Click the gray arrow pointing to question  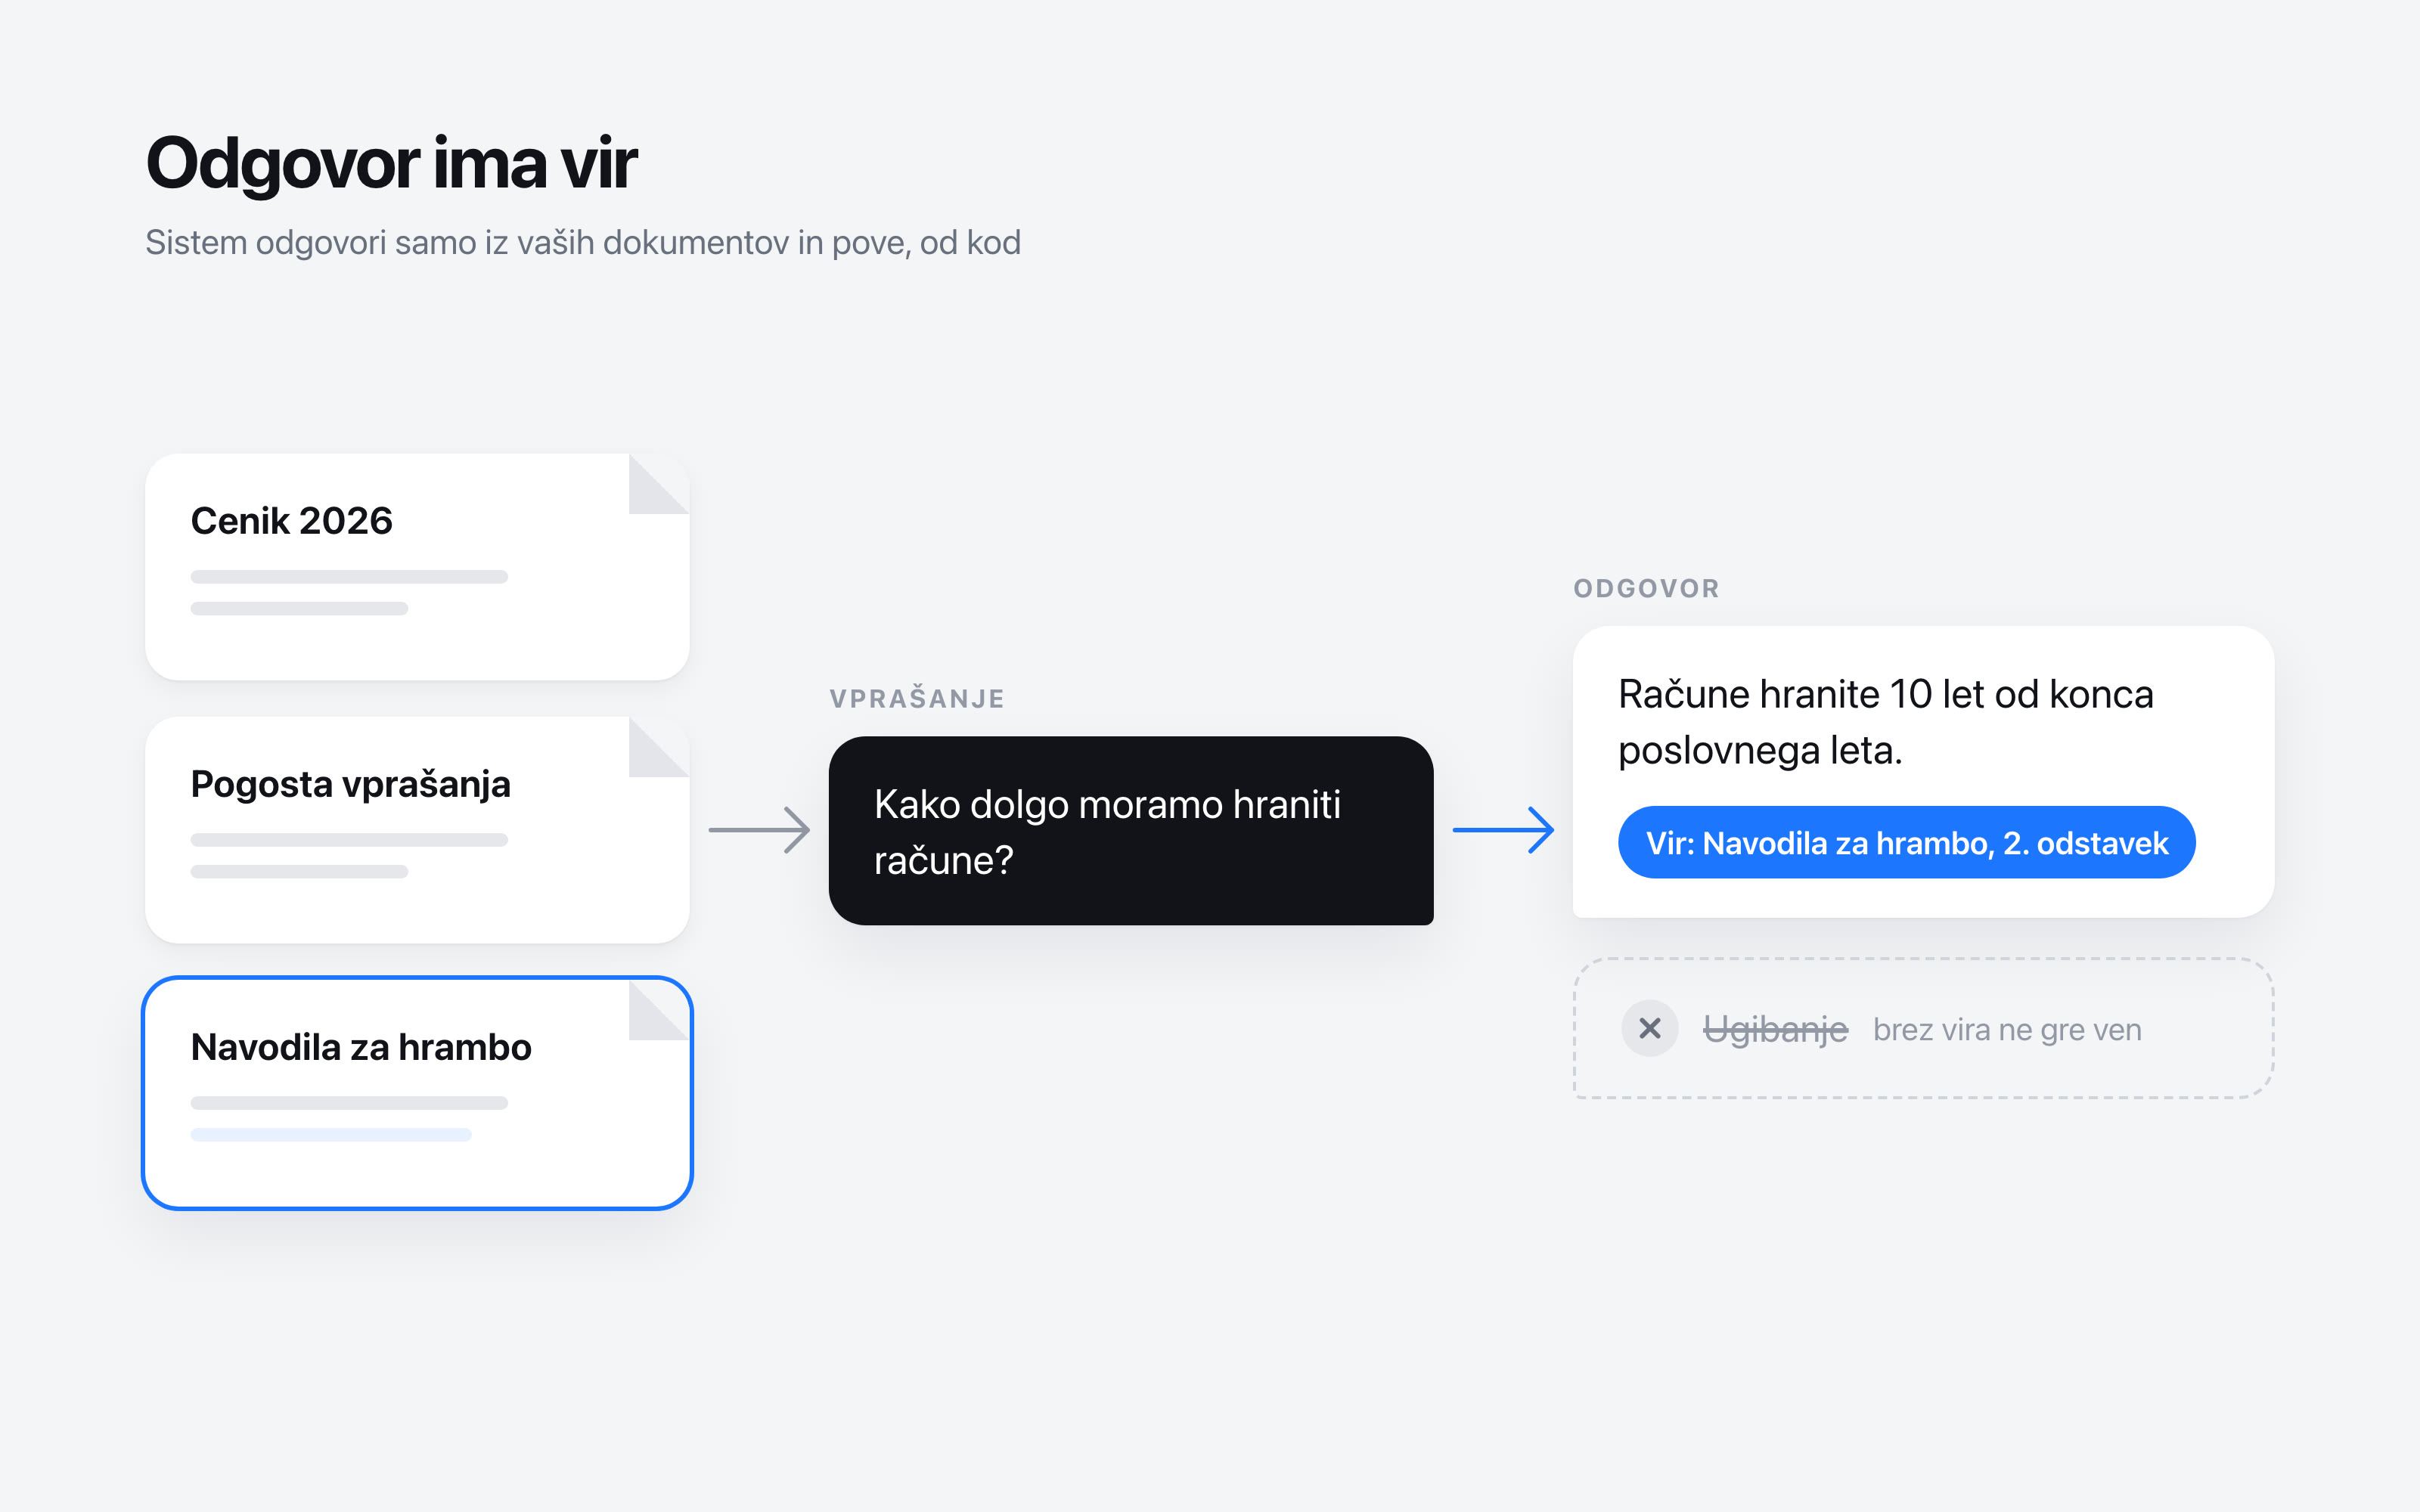click(759, 830)
